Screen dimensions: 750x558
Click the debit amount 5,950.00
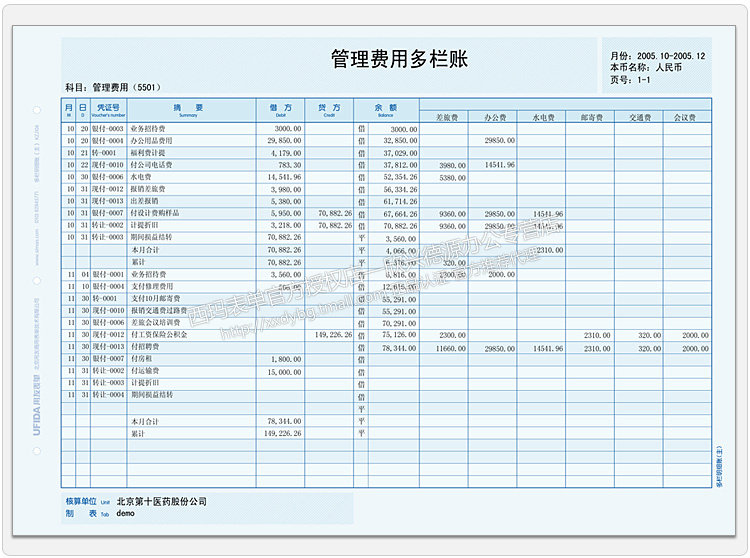tap(286, 213)
